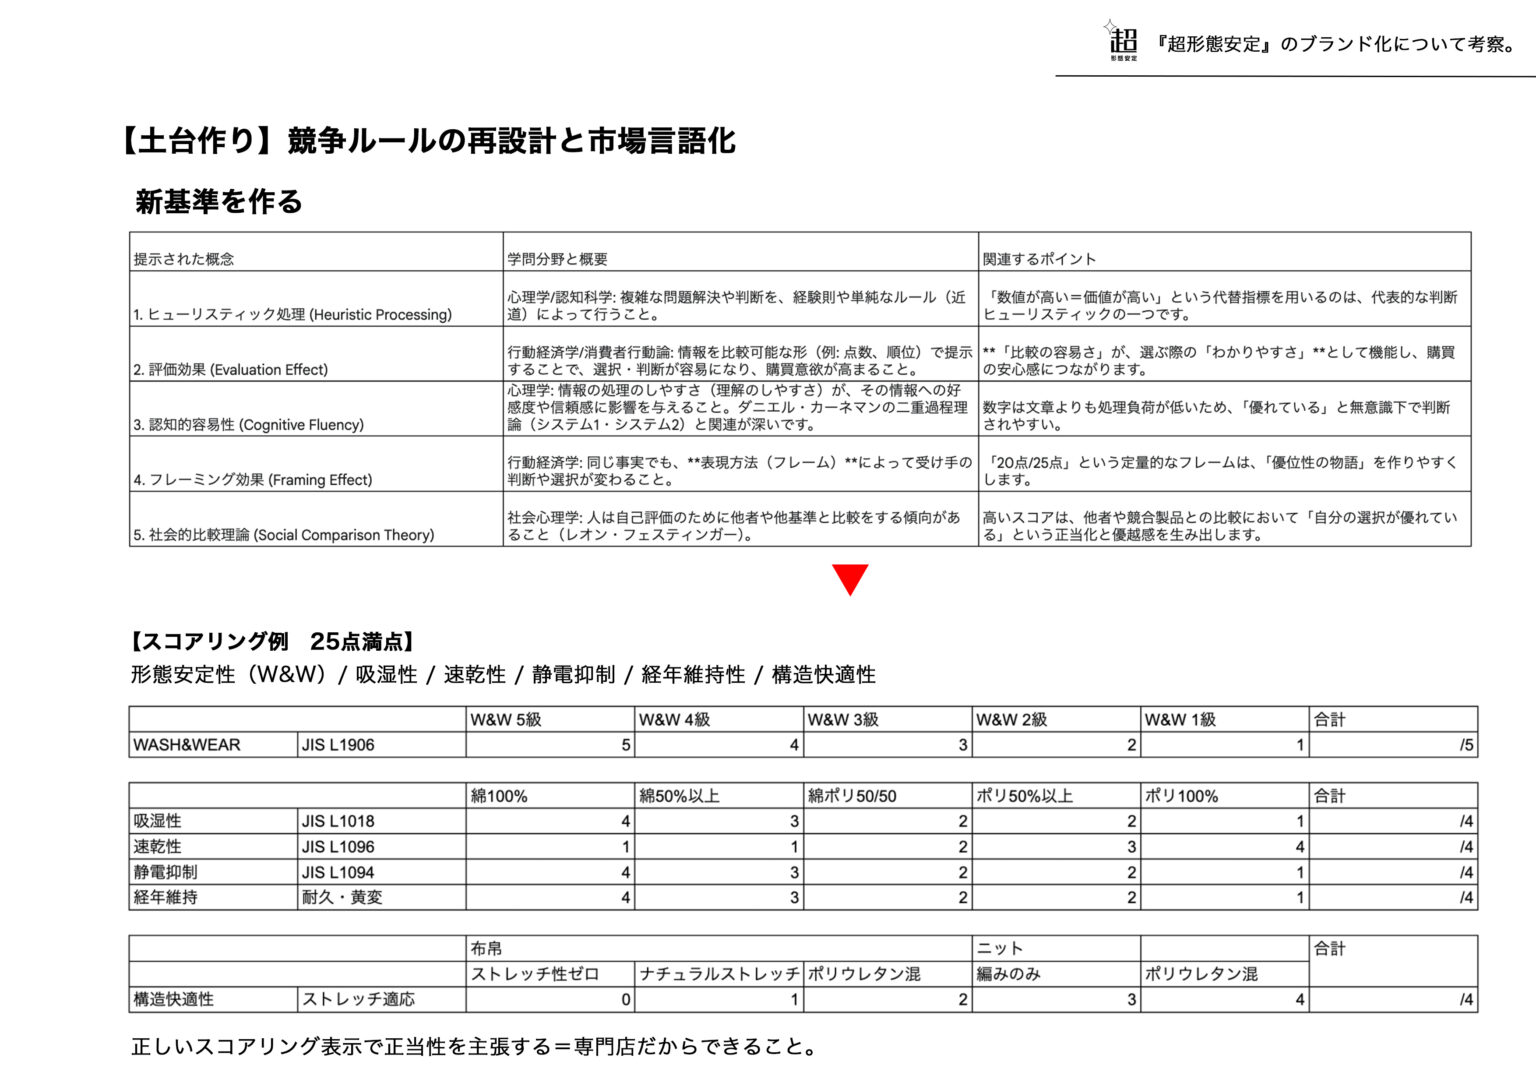Click the 綿100% column header
This screenshot has height=1086, width=1536.
(x=499, y=796)
